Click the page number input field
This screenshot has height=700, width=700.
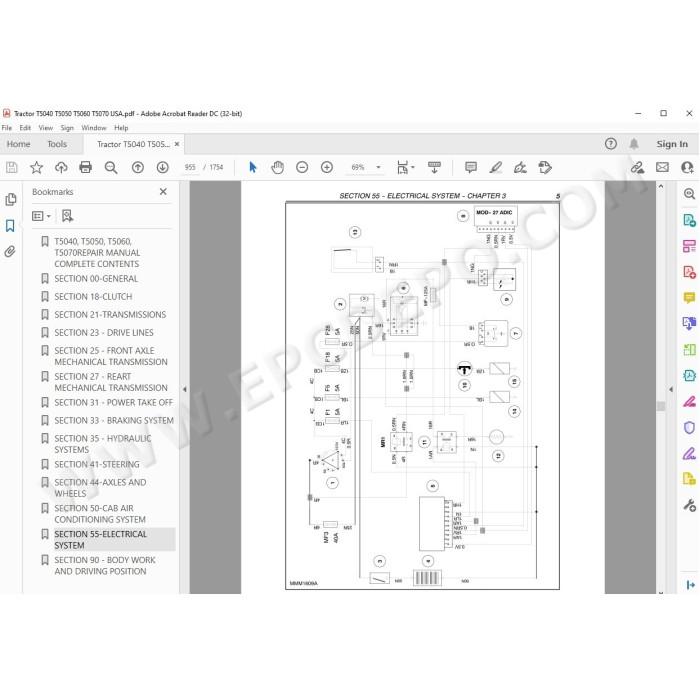point(190,167)
